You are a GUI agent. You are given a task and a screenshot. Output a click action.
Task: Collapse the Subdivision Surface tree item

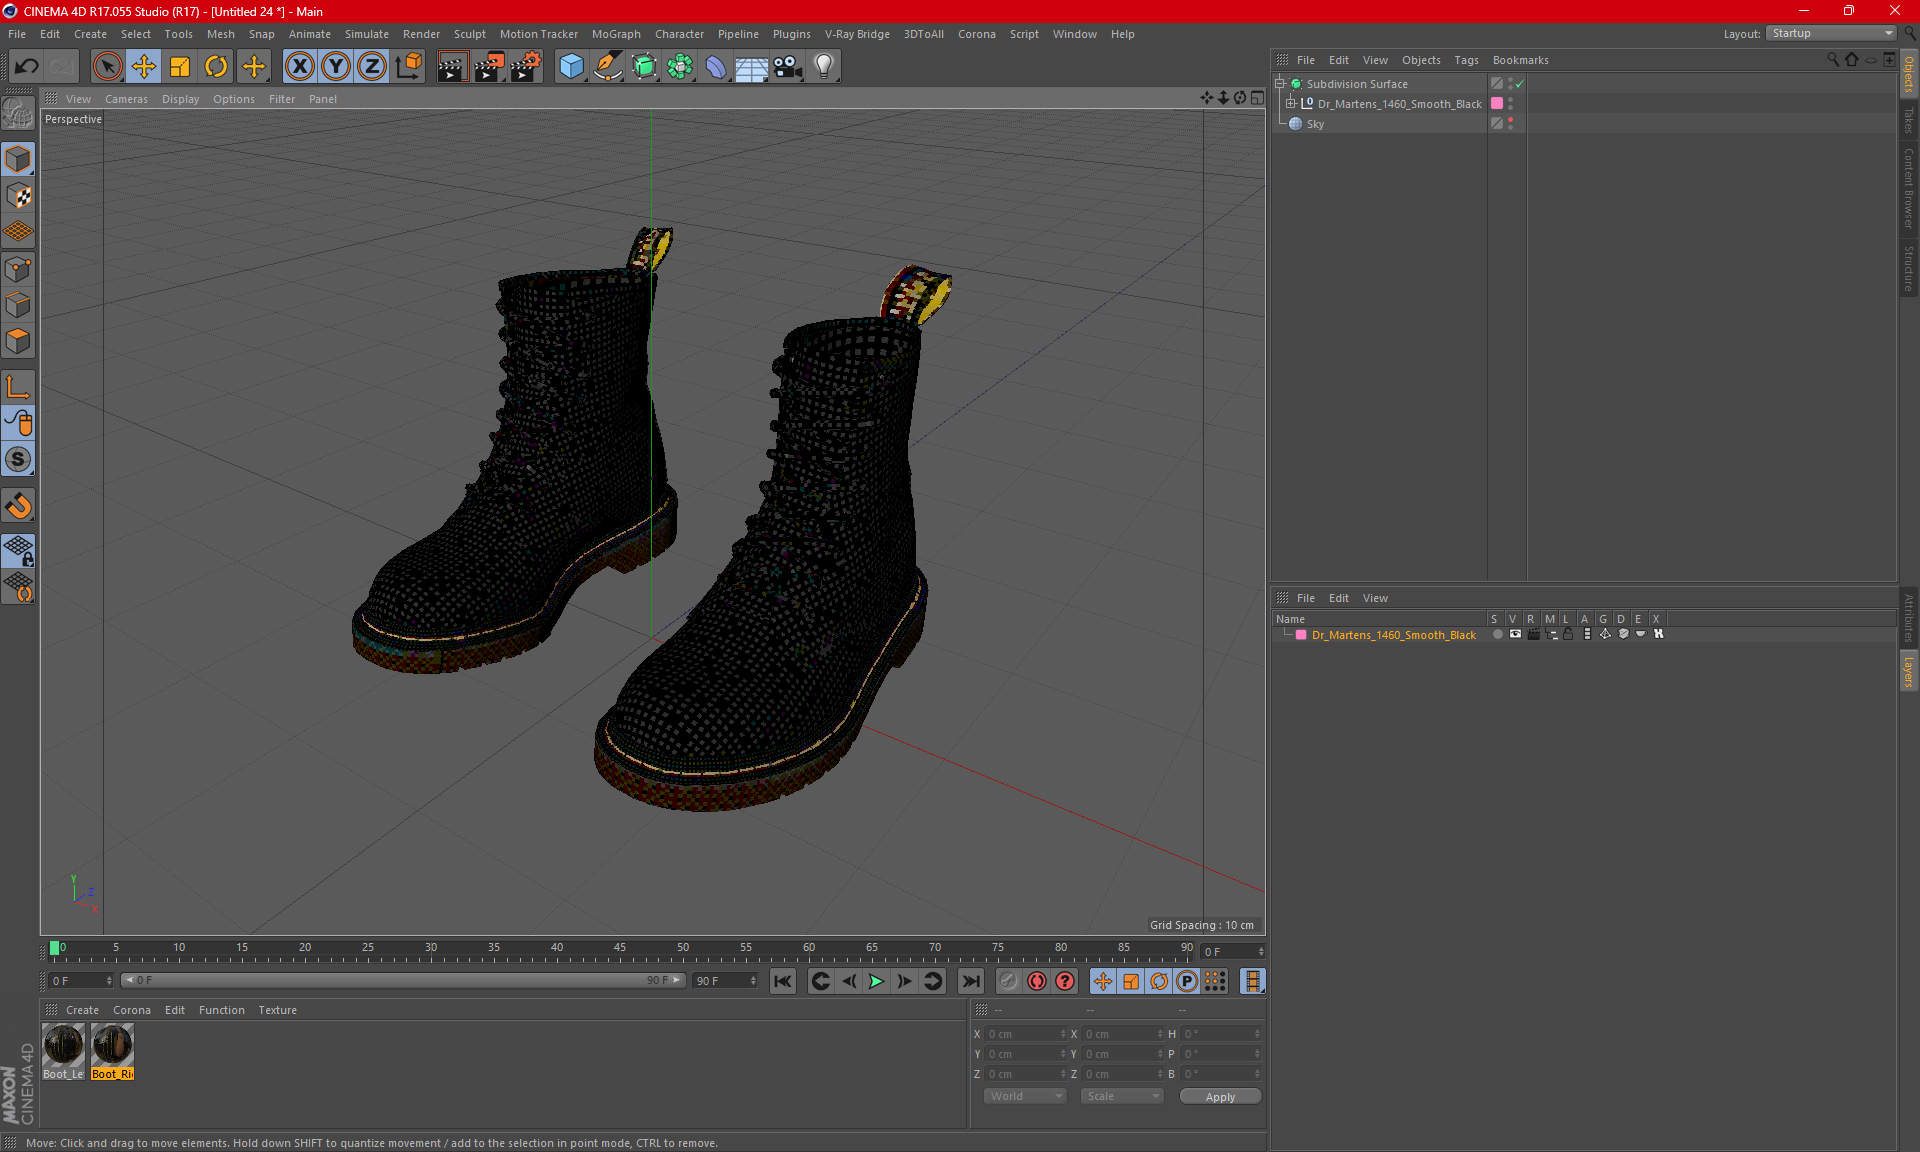[1279, 84]
